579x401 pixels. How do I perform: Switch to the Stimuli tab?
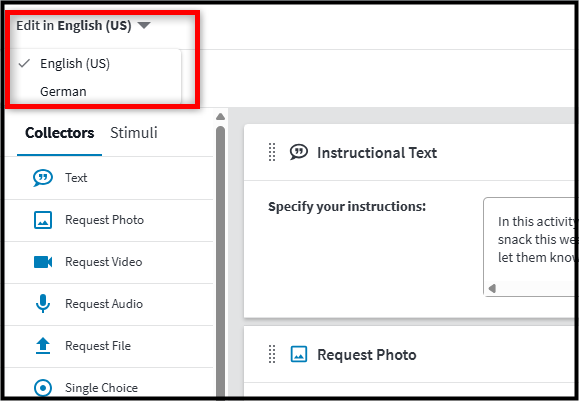134,133
